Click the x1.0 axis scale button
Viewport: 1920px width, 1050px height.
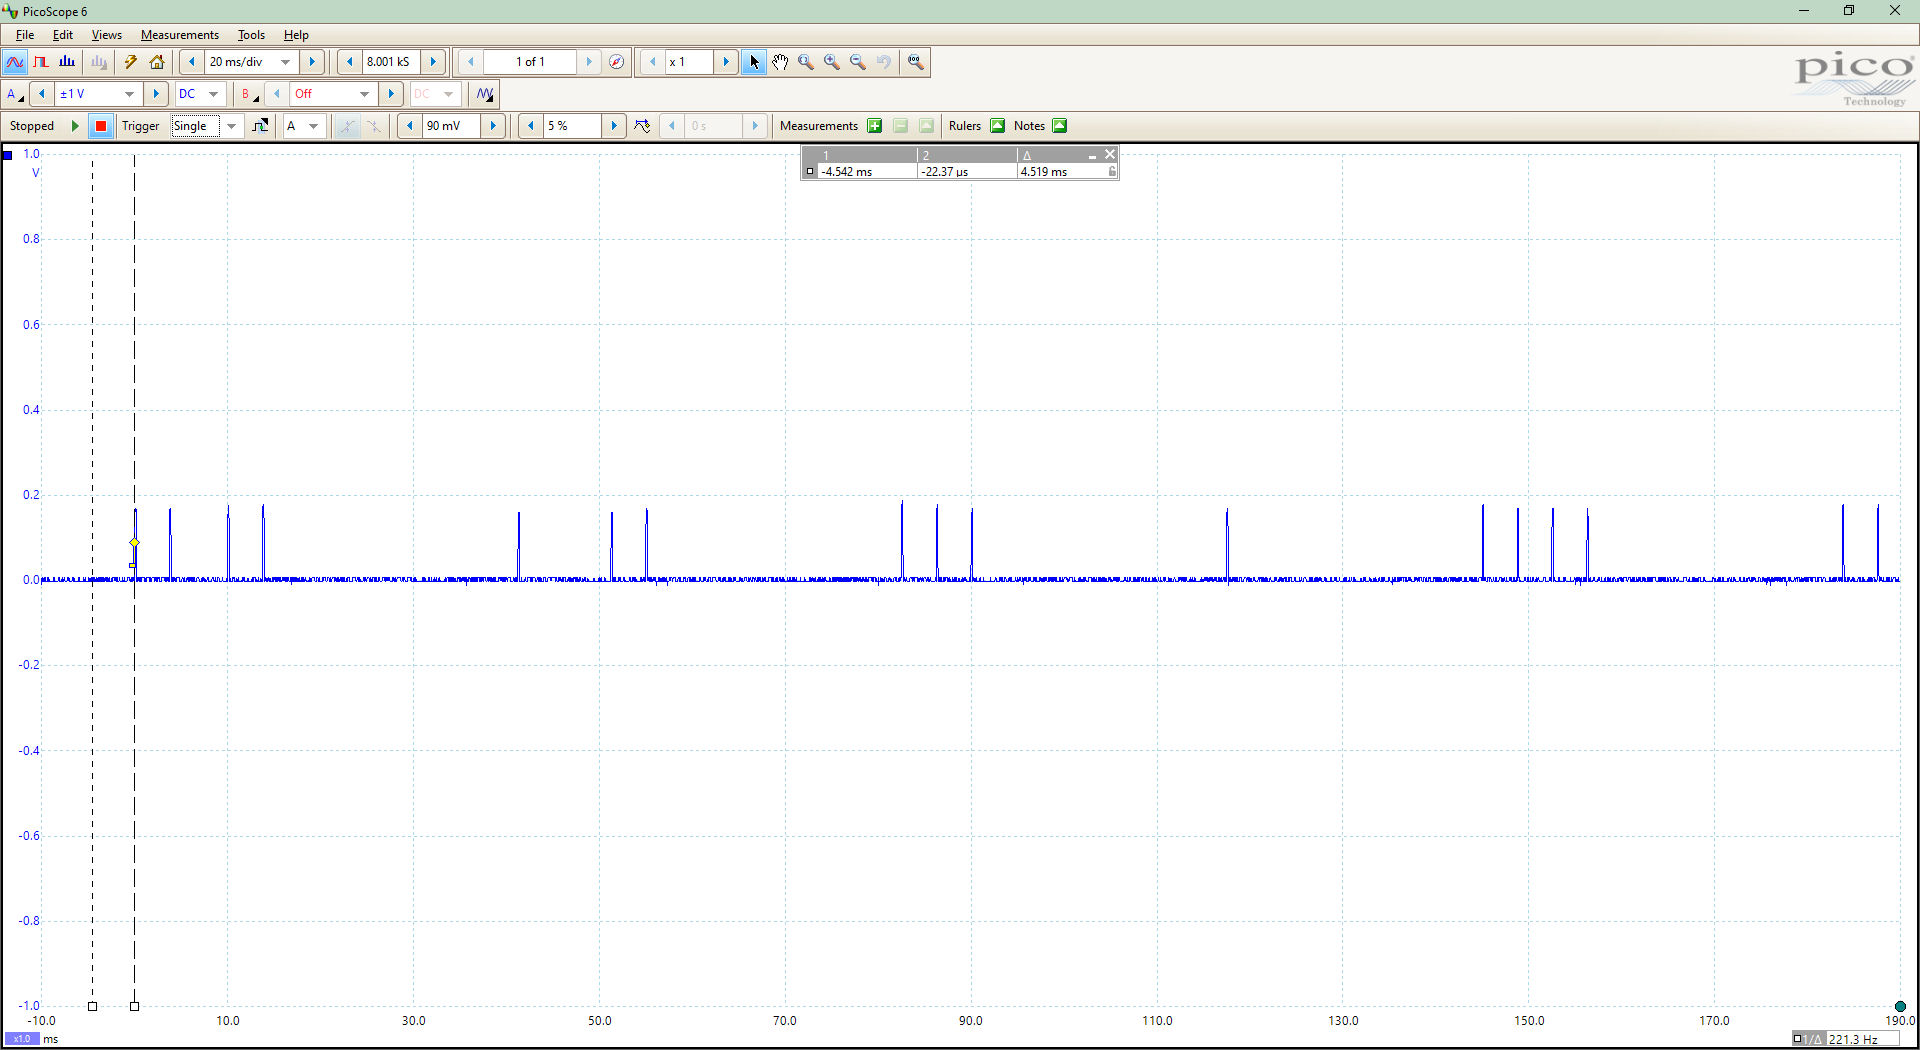(x=22, y=1039)
